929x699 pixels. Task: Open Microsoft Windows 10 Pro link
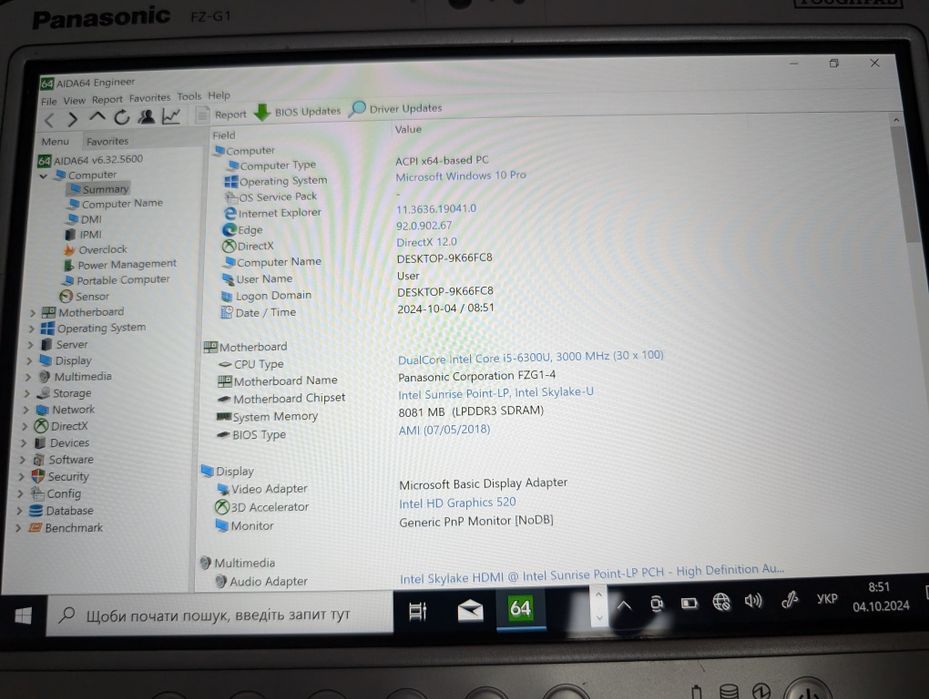pos(460,176)
